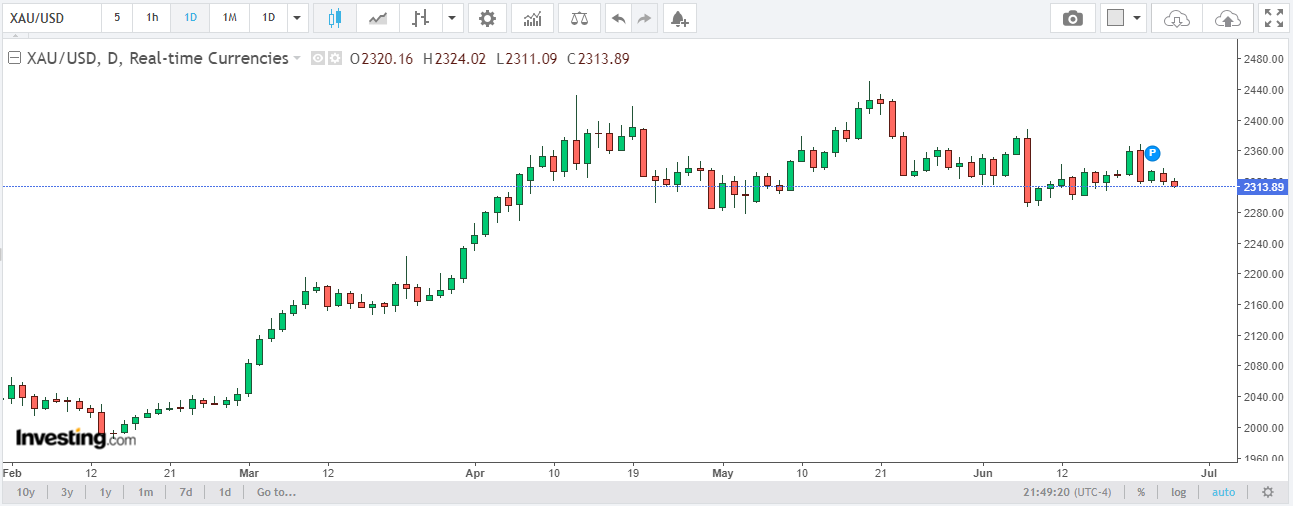Redo the chart action
Image resolution: width=1293 pixels, height=506 pixels.
point(645,18)
